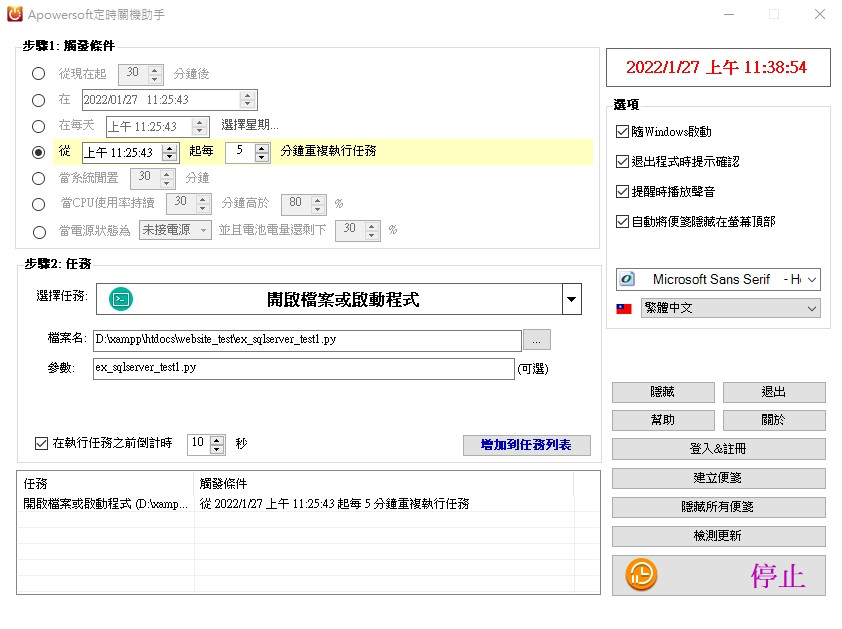Click the large '停止' stop button
Image resolution: width=842 pixels, height=629 pixels.
click(718, 575)
